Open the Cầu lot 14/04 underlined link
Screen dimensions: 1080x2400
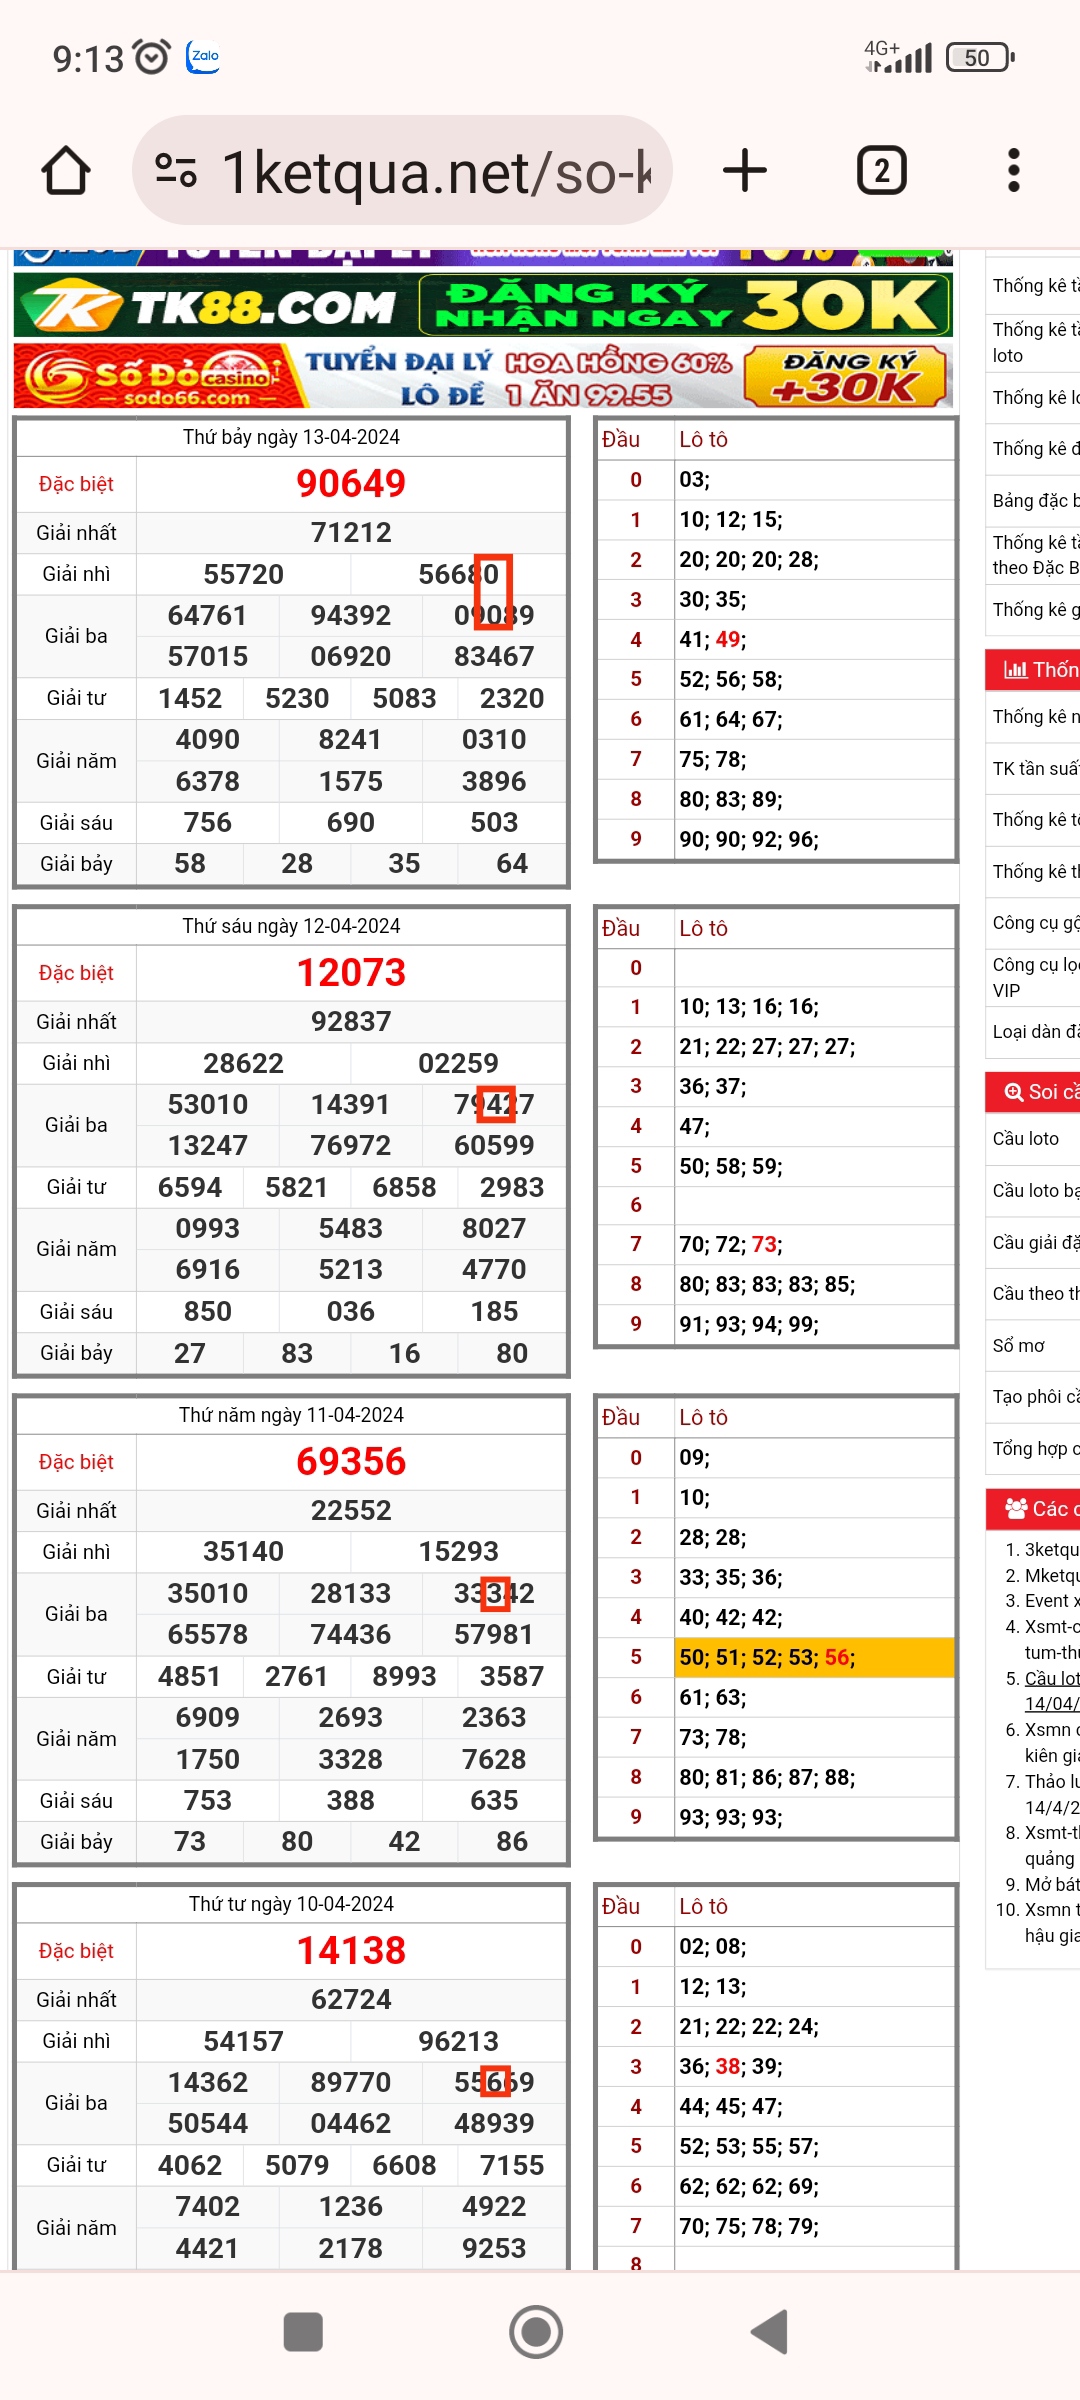(x=1051, y=1691)
